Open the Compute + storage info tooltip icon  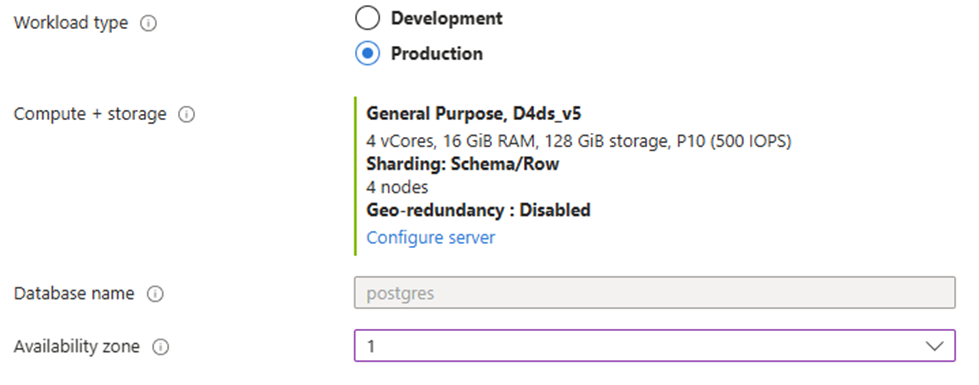pyautogui.click(x=187, y=115)
